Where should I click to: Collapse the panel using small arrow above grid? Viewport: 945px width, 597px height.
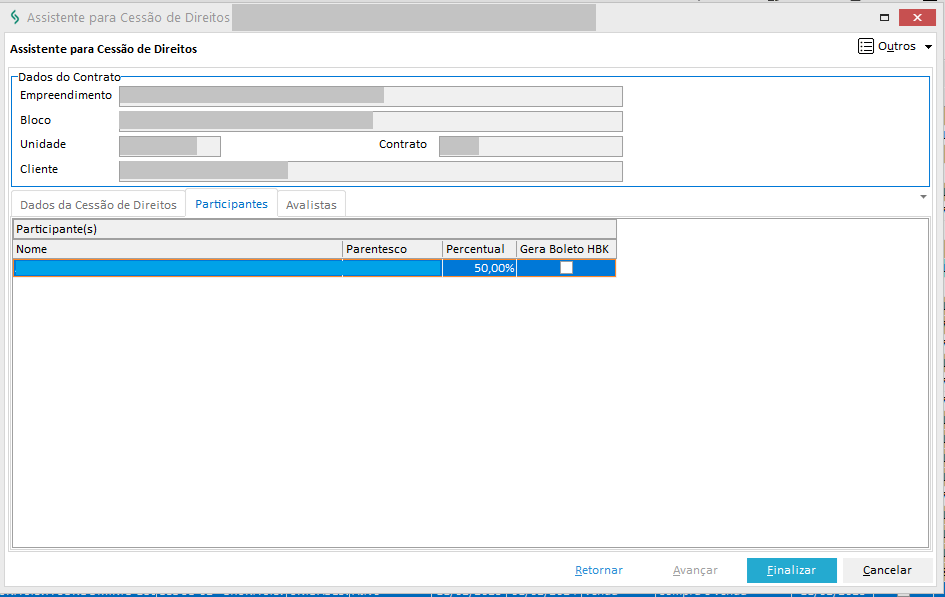click(x=923, y=197)
